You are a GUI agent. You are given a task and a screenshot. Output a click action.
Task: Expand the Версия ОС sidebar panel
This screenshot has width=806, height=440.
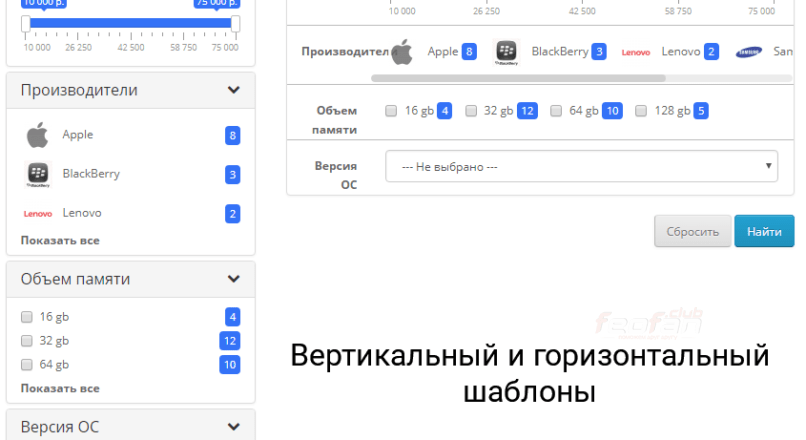[233, 427]
